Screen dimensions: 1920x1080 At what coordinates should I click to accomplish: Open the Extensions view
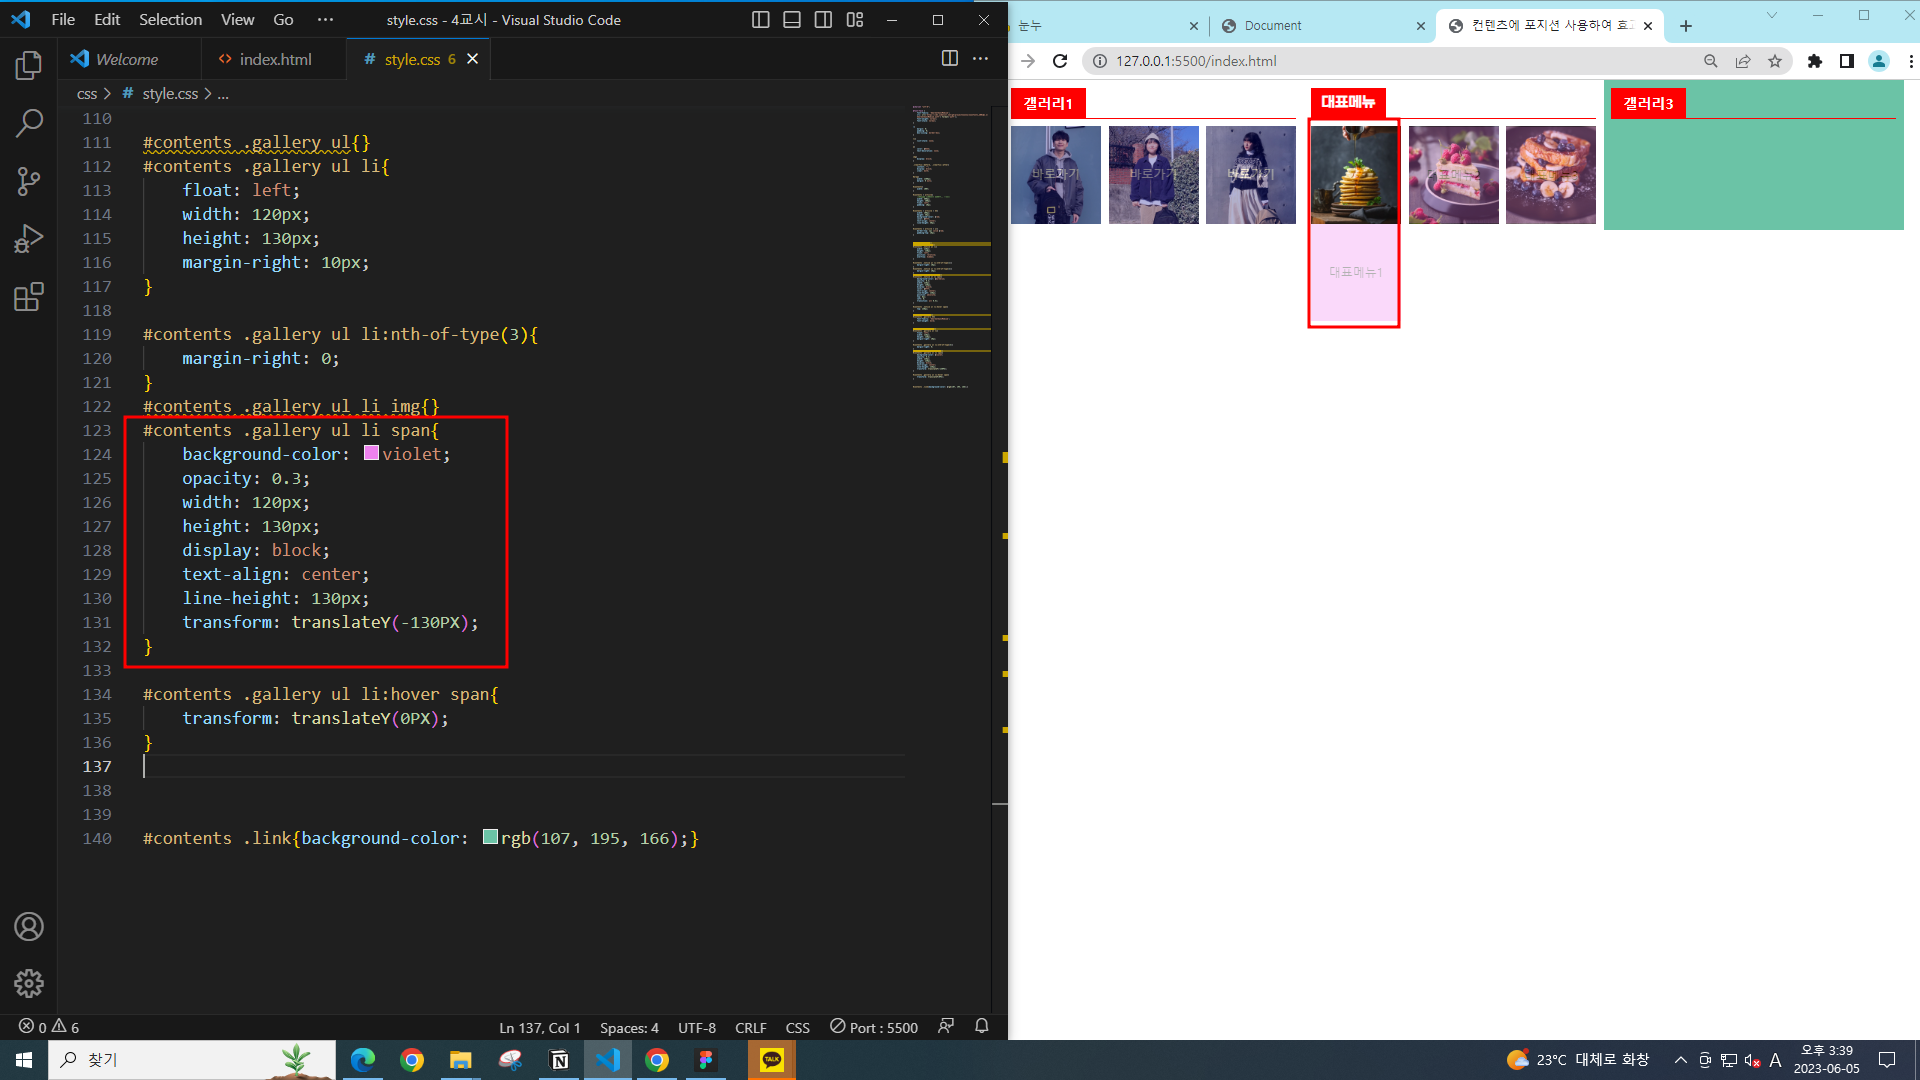tap(29, 297)
